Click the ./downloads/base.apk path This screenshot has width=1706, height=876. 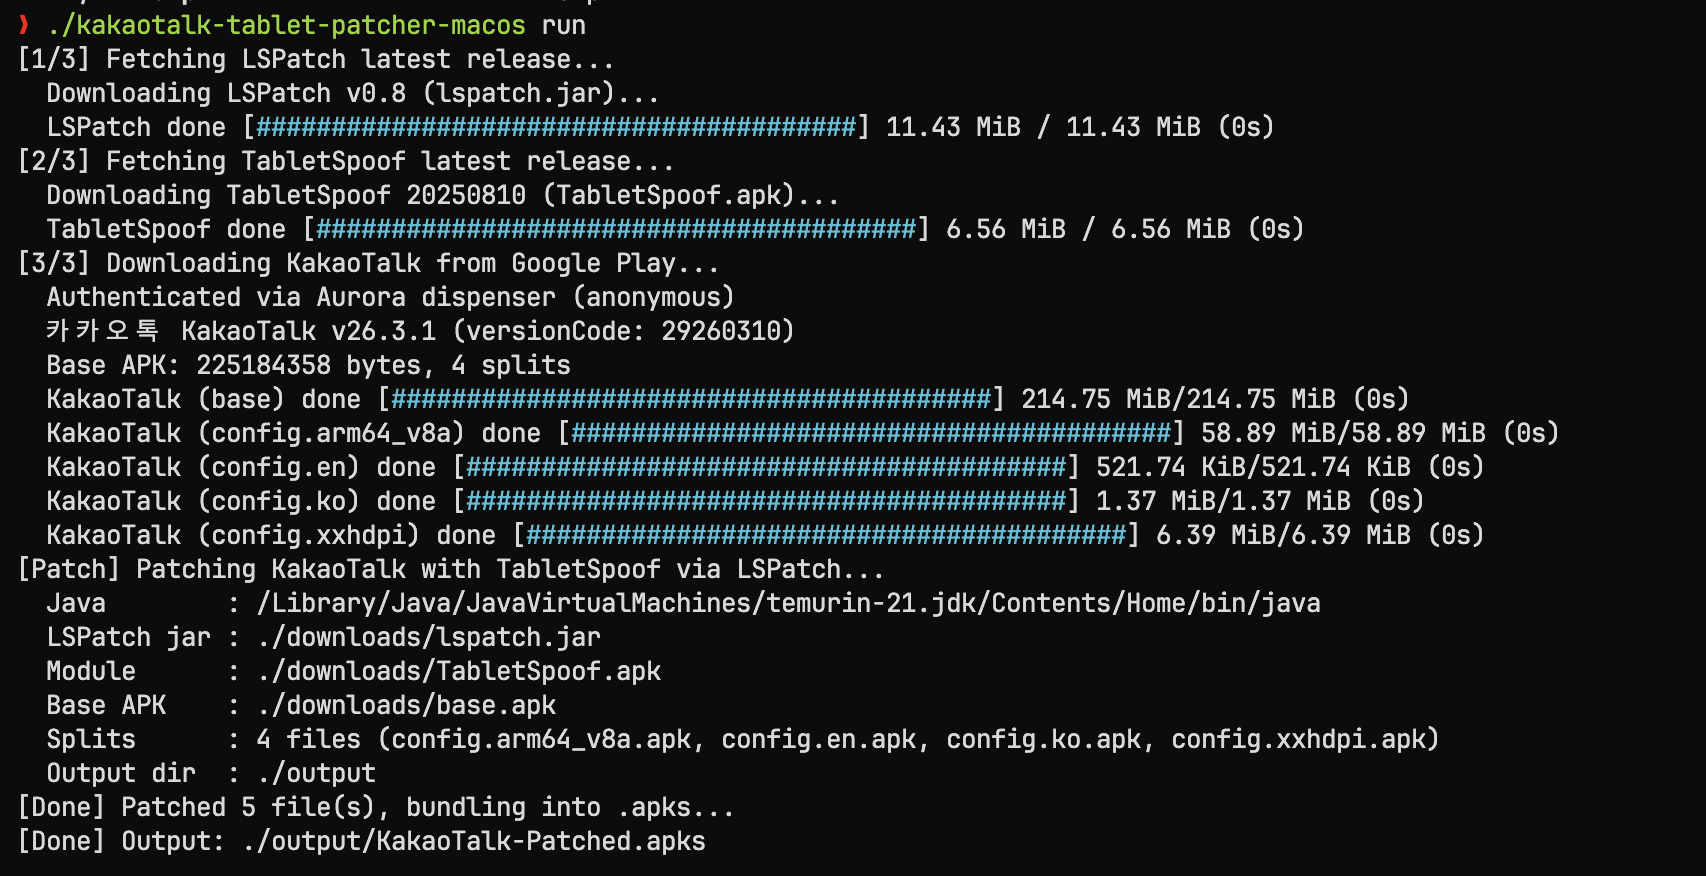[407, 705]
